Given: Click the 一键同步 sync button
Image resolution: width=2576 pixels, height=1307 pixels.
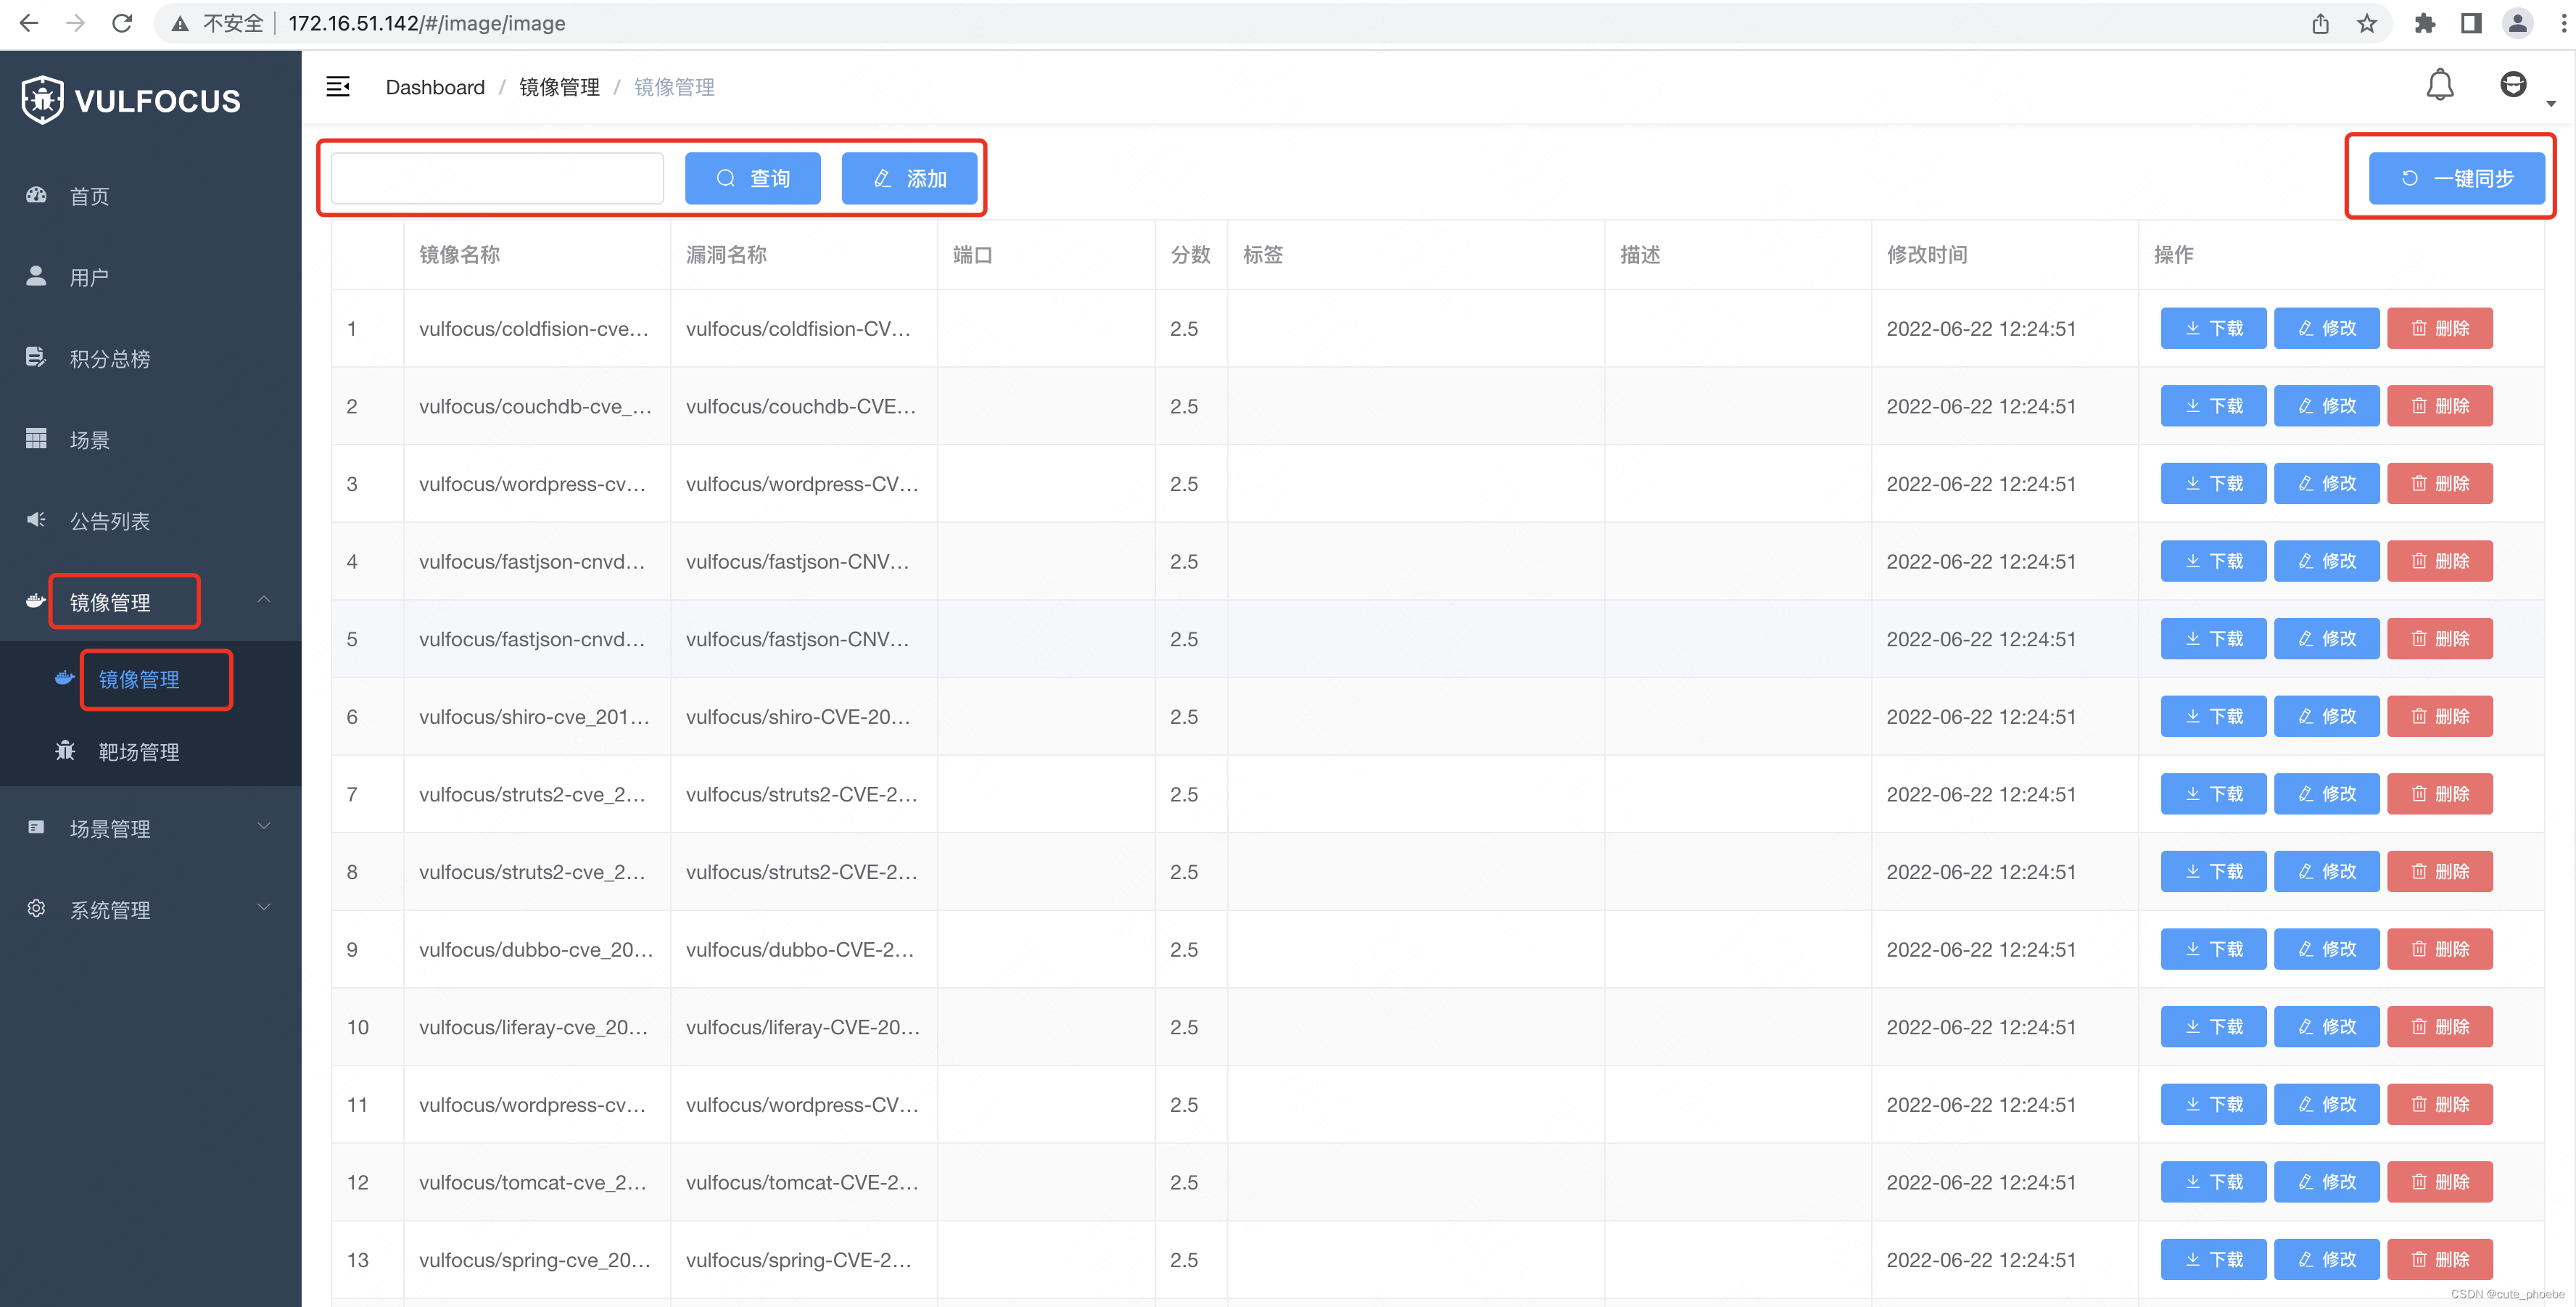Looking at the screenshot, I should pos(2456,178).
